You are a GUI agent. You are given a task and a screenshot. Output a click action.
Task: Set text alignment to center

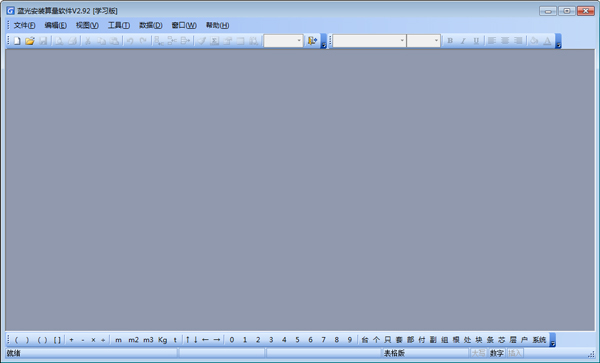(505, 41)
